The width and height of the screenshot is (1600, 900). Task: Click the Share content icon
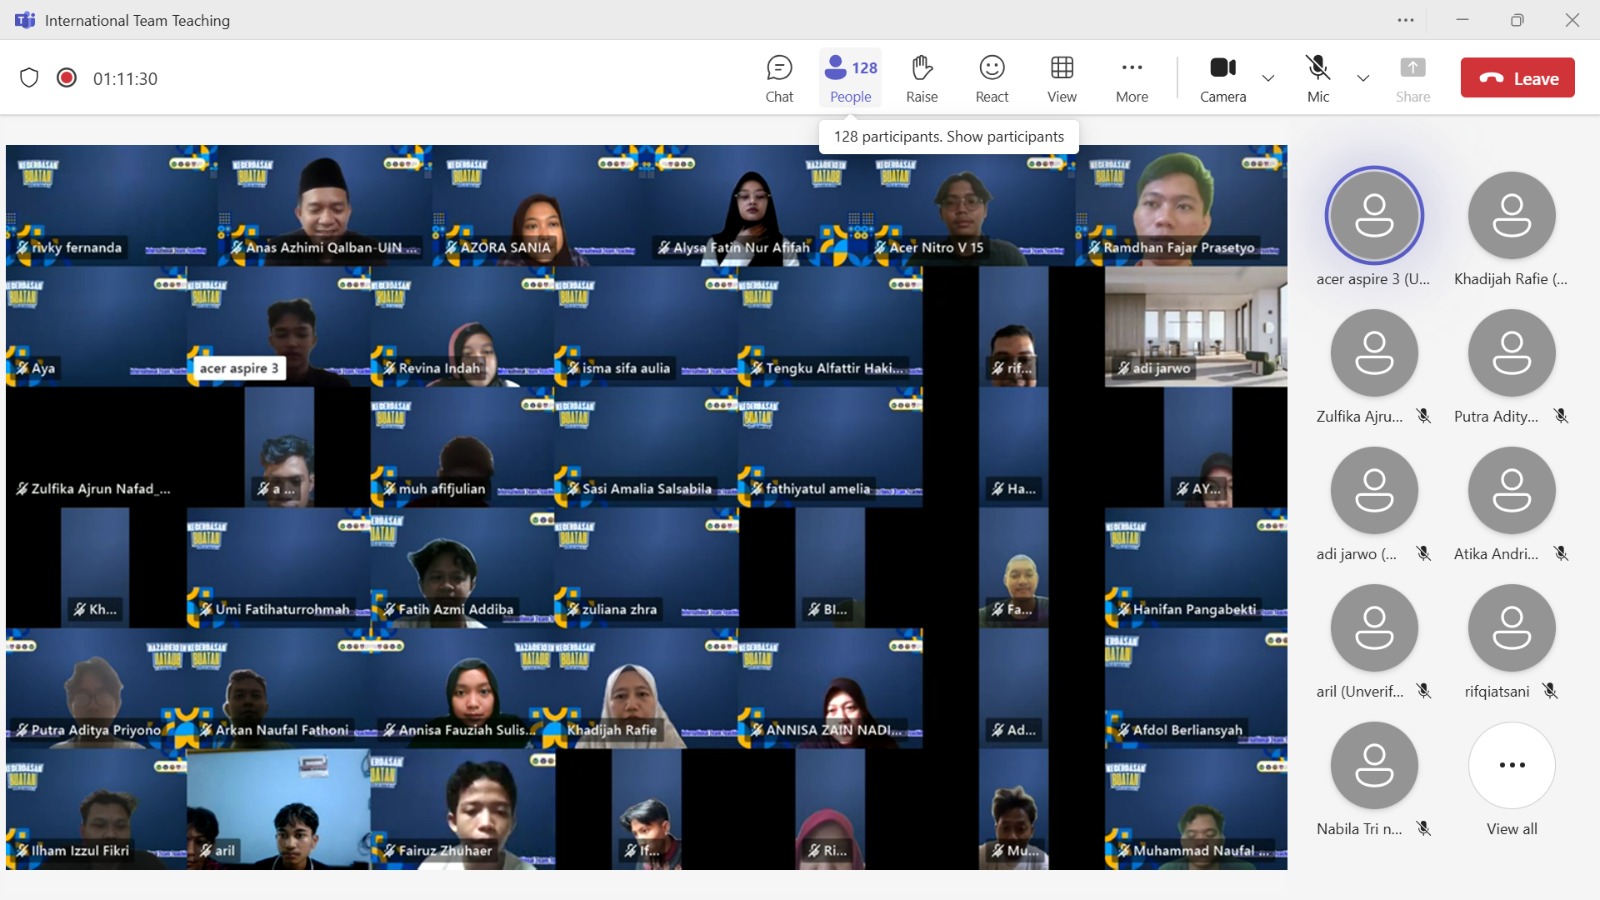[1413, 78]
